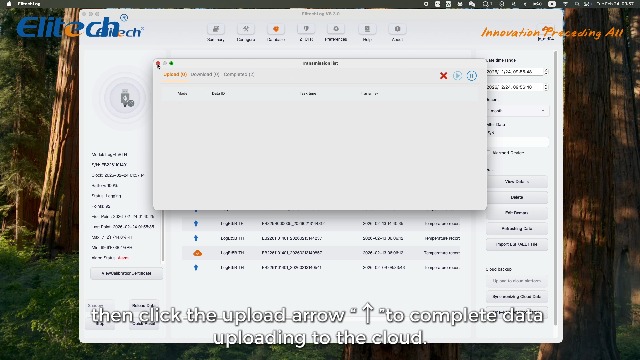Click the blue upload arrow in last row

tap(196, 267)
